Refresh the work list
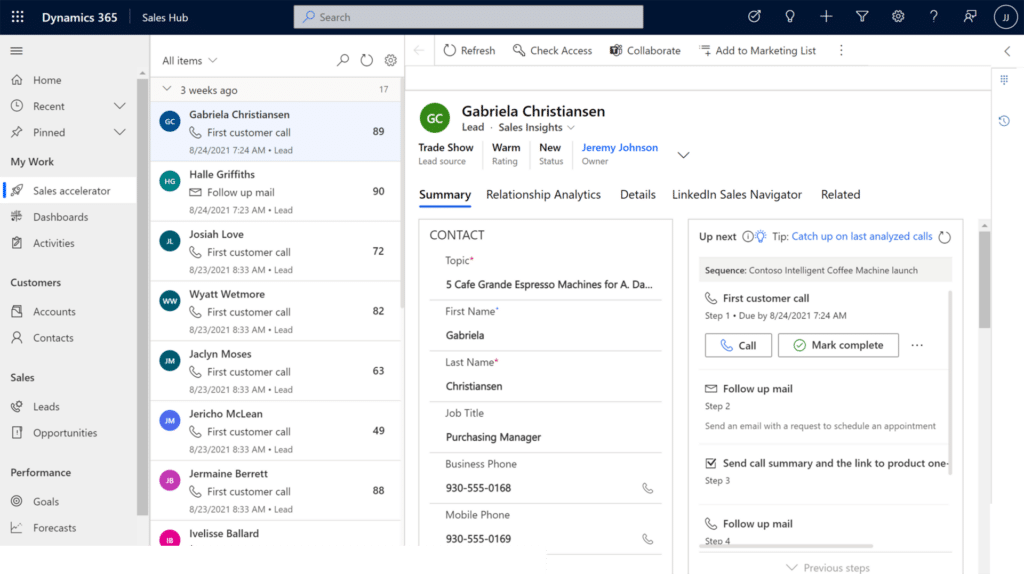 [366, 60]
